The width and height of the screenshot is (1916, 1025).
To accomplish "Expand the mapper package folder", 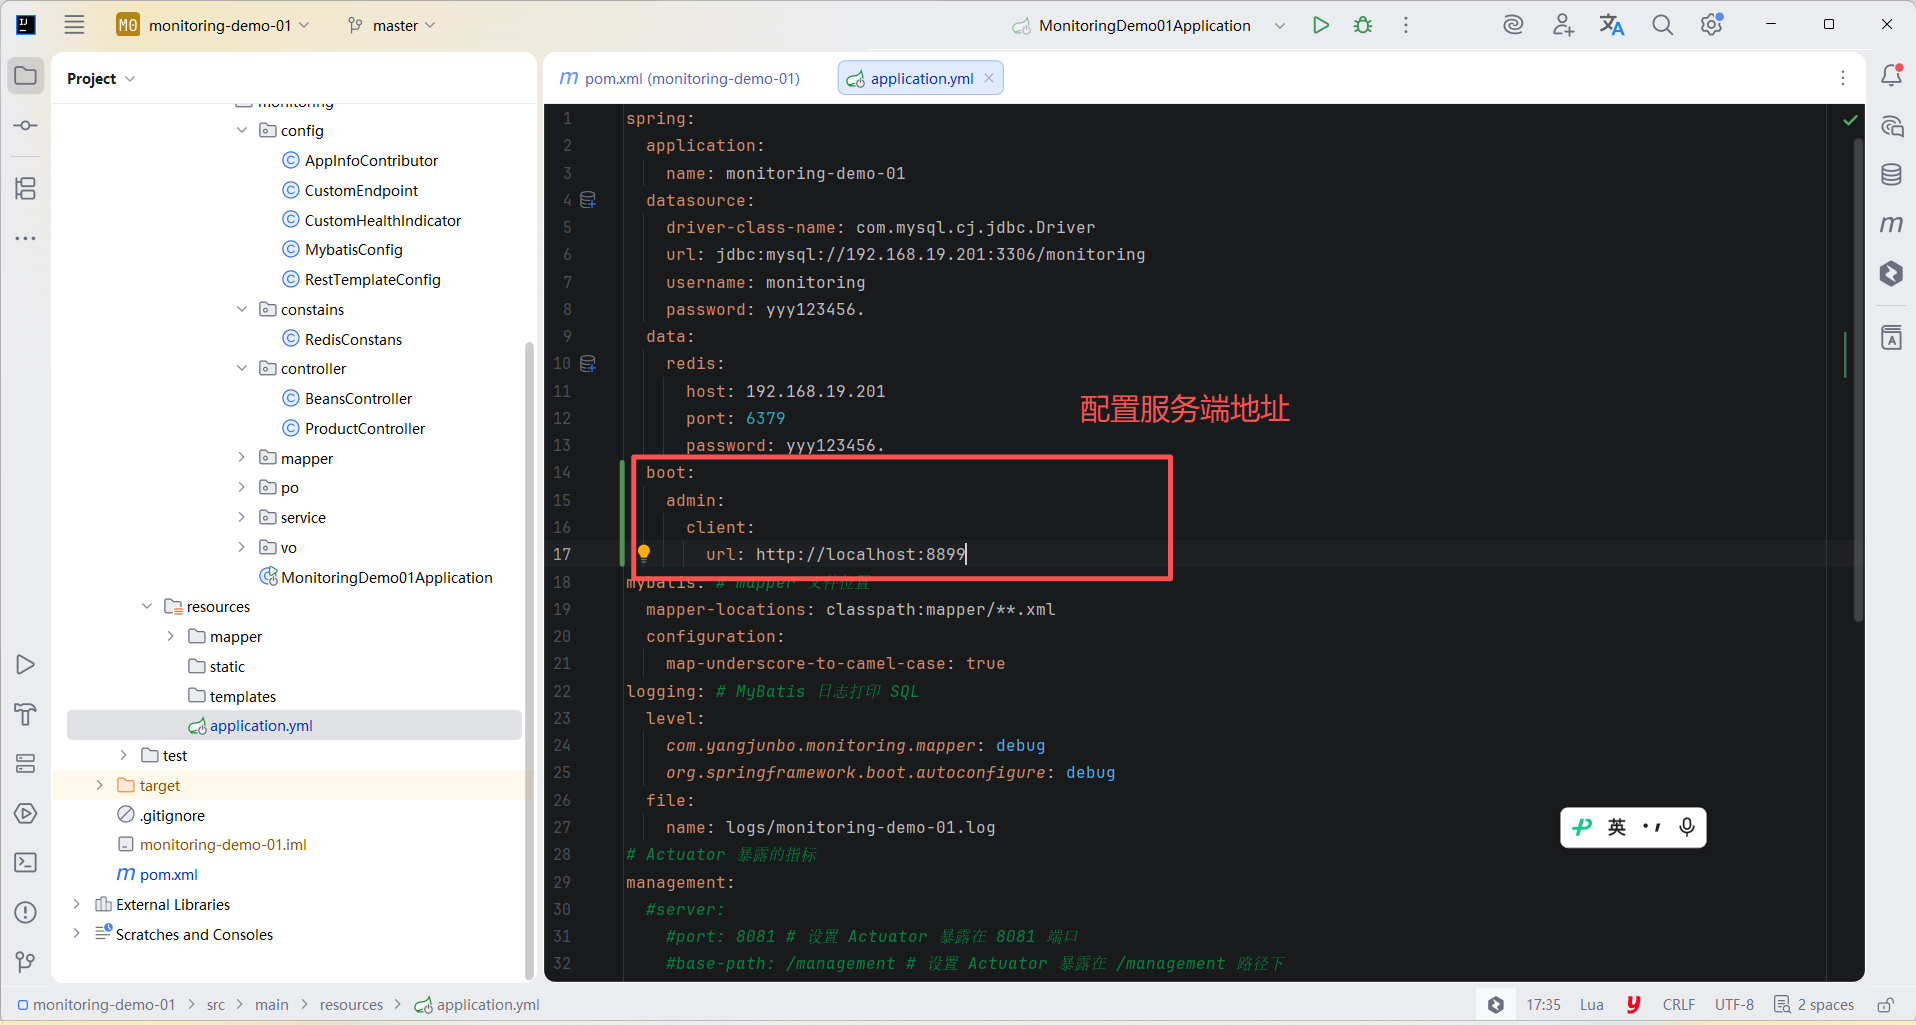I will click(242, 458).
